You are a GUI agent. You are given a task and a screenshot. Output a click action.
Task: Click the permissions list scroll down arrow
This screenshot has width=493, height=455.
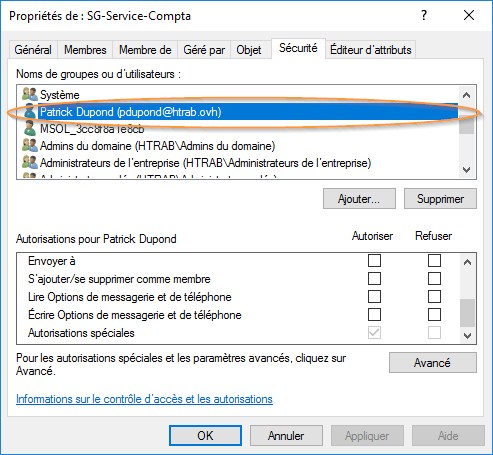(467, 335)
